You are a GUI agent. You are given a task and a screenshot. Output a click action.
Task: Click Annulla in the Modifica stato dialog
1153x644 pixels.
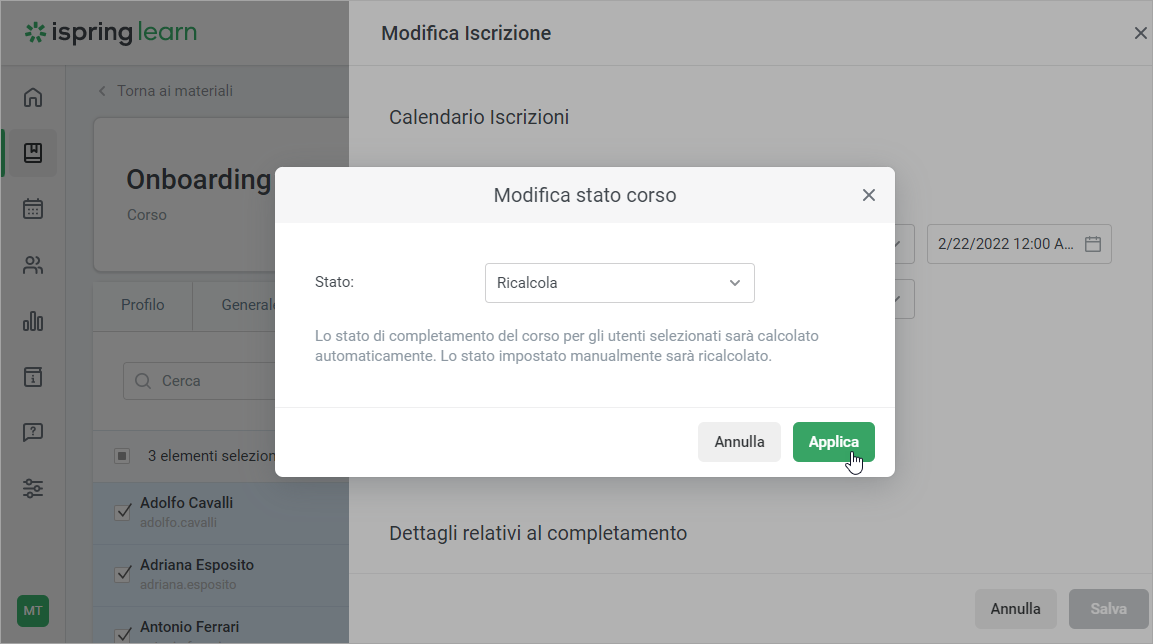739,442
